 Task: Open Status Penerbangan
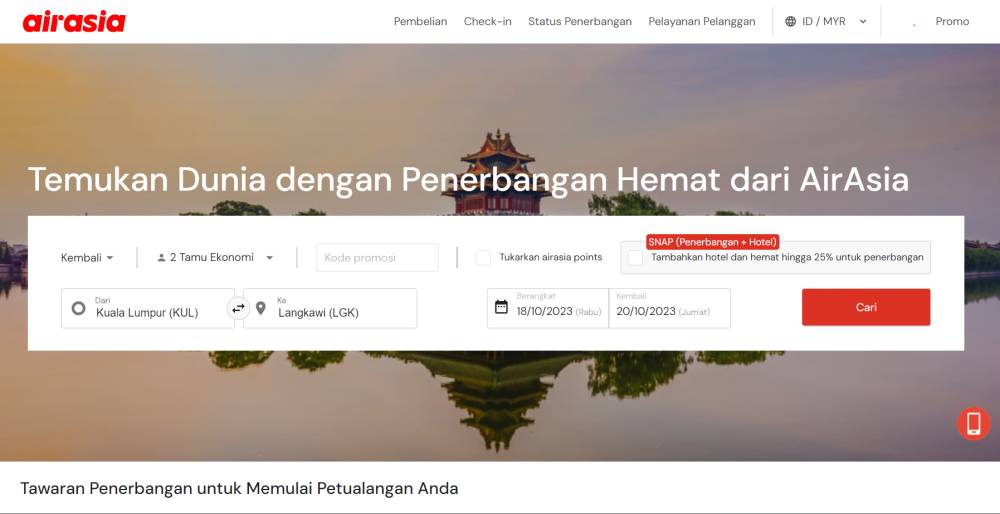click(x=580, y=22)
